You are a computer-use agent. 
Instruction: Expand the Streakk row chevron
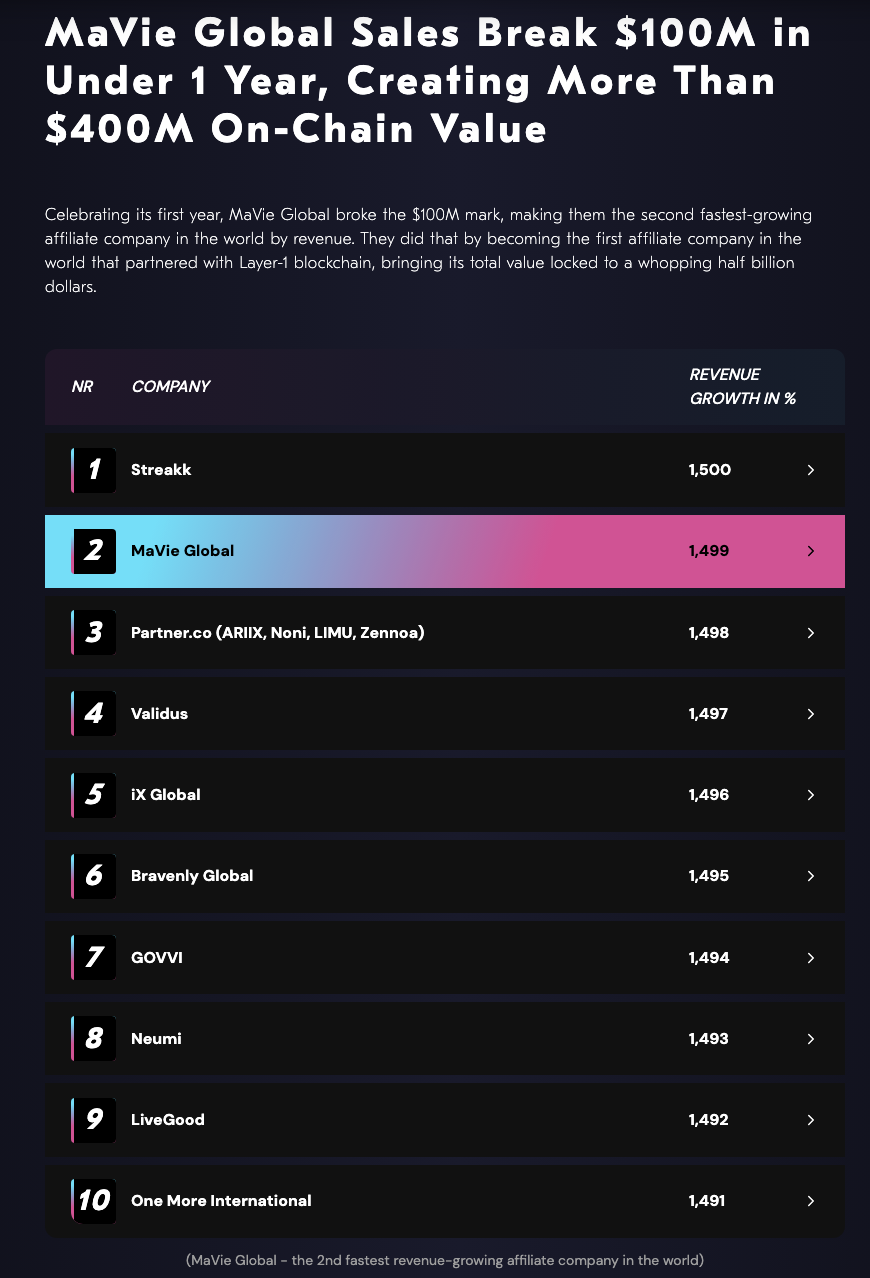[x=811, y=470]
